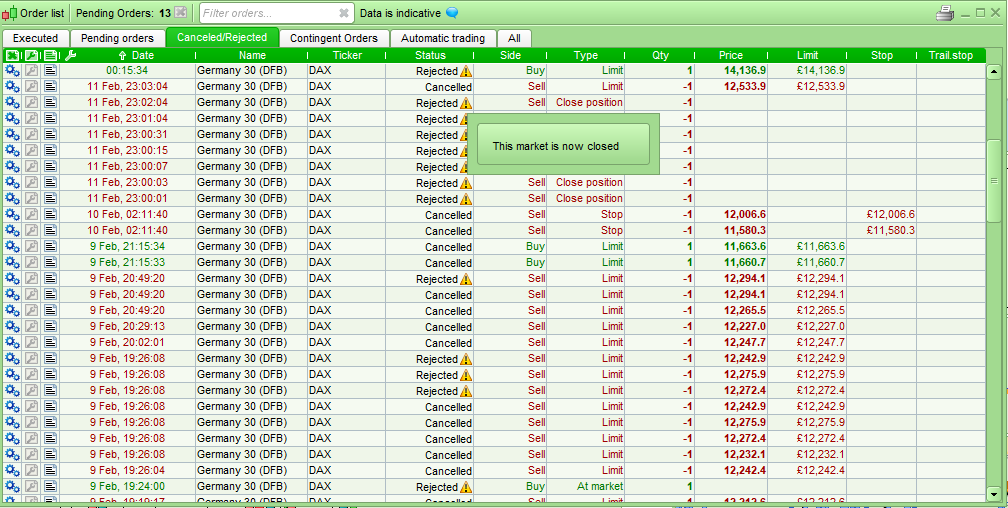Show the All orders tab
The width and height of the screenshot is (1008, 508).
click(x=514, y=38)
